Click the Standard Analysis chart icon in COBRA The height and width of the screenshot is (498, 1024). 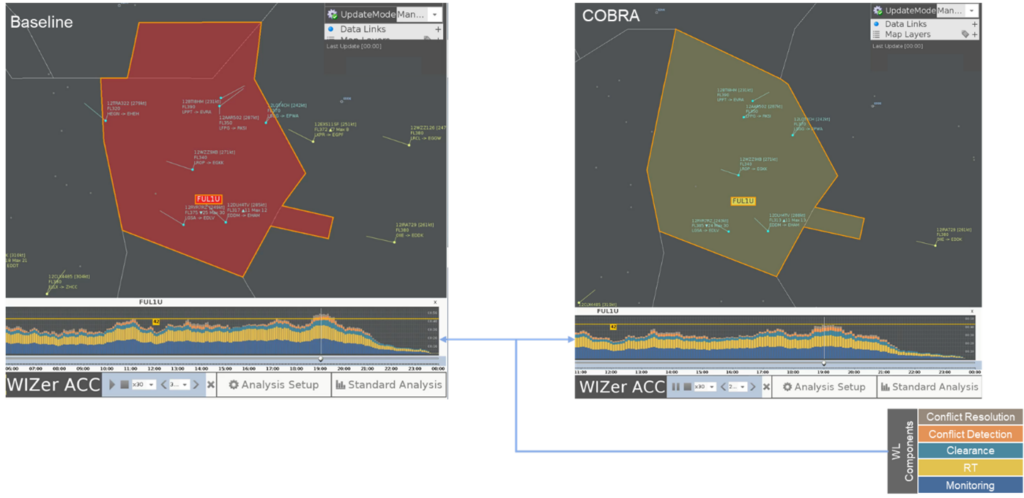pos(885,386)
